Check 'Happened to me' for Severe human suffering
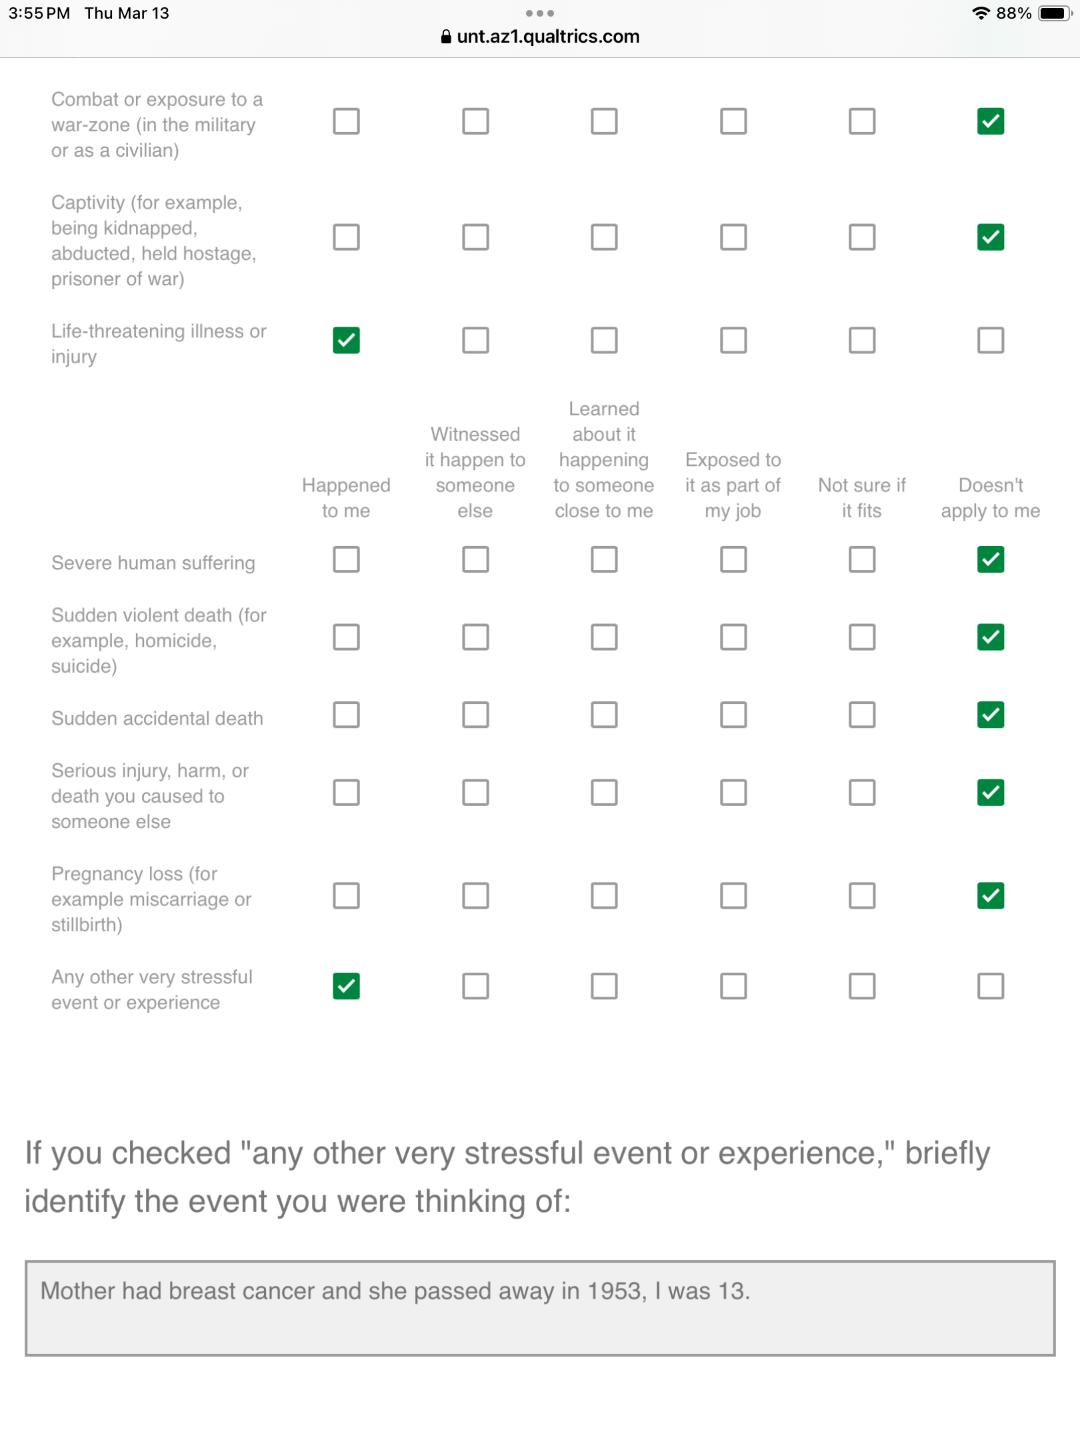 (346, 559)
